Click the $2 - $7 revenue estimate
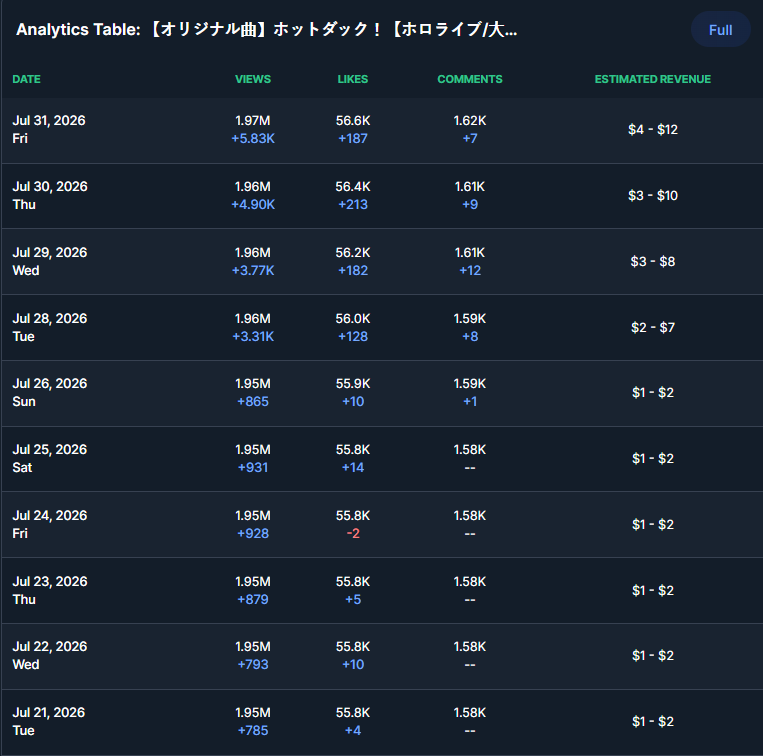Screen dimensions: 763x756 pyautogui.click(x=653, y=327)
